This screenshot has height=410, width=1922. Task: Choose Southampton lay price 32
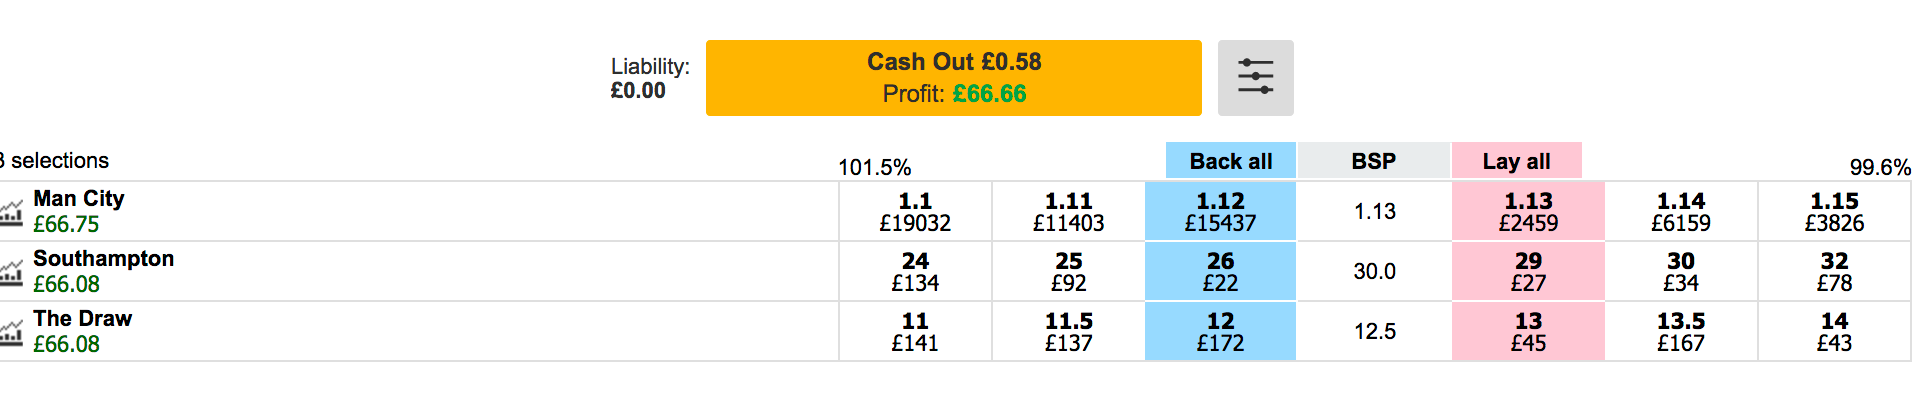tap(1834, 271)
